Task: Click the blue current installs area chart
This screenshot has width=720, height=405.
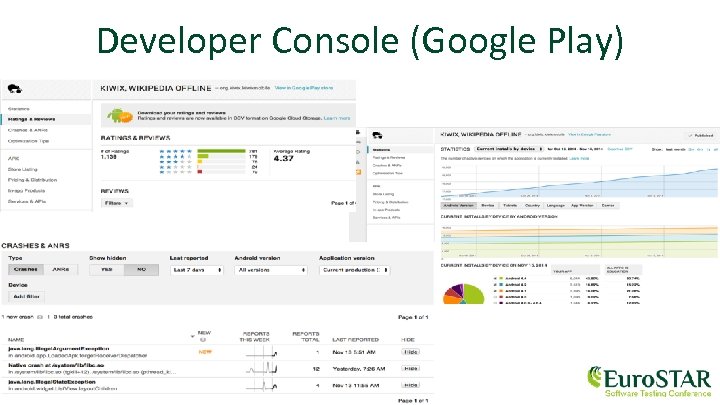Action: (579, 182)
